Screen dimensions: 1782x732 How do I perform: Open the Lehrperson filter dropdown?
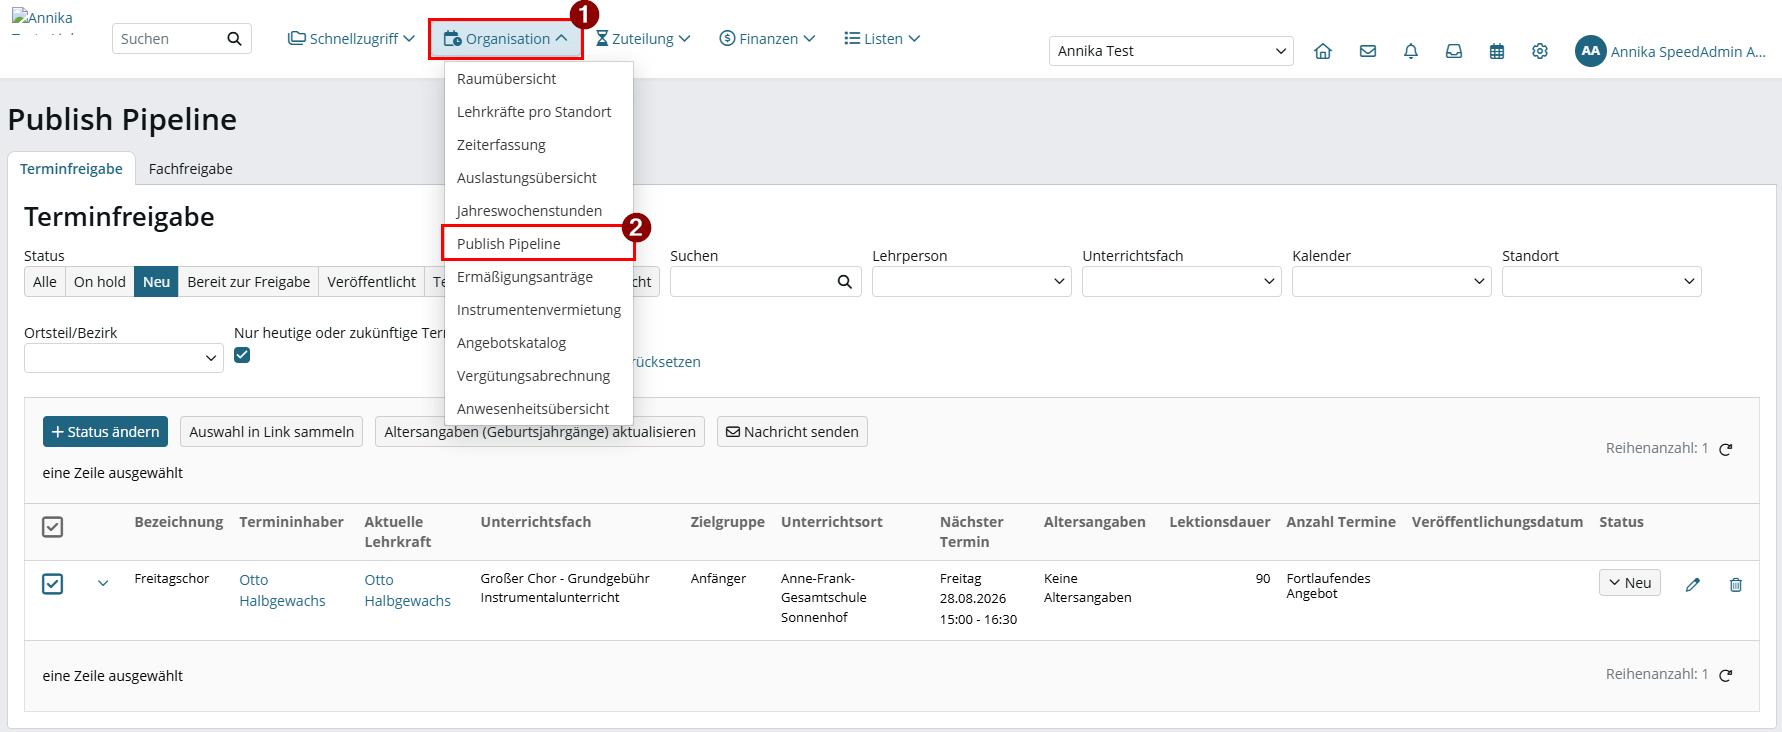(971, 282)
